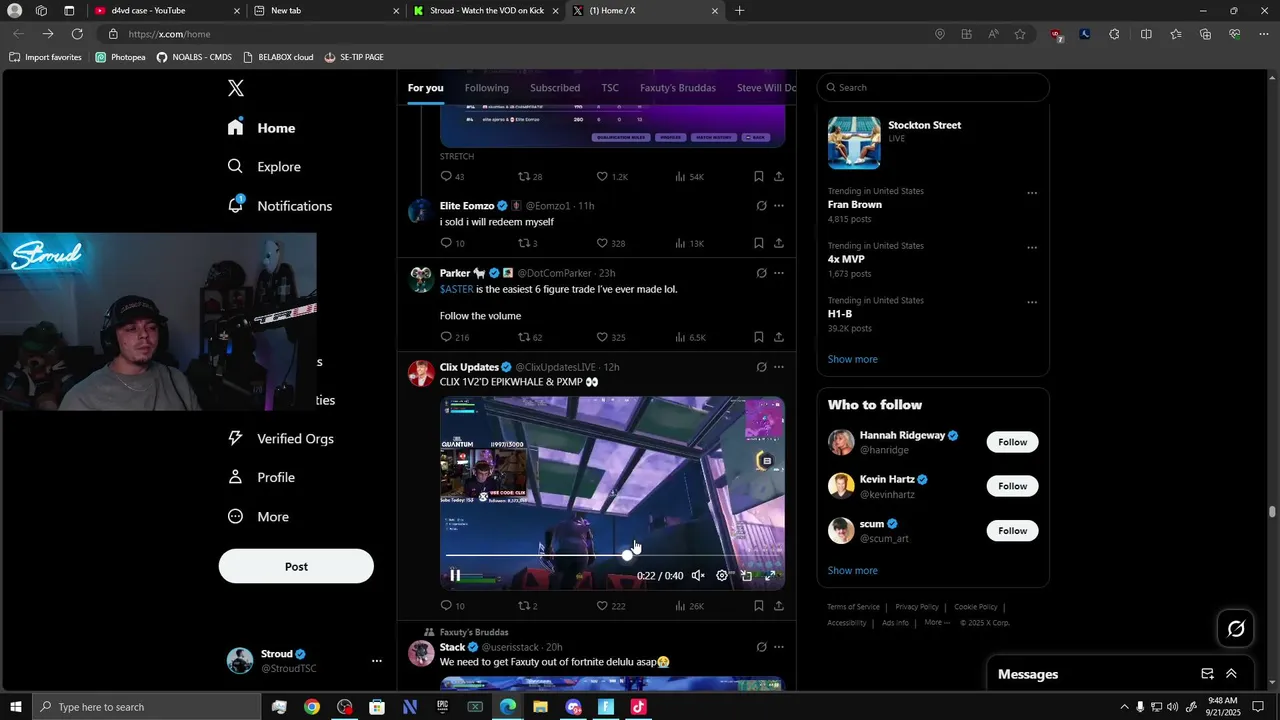Image resolution: width=1280 pixels, height=720 pixels.
Task: Expand the video to fullscreen
Action: point(770,575)
